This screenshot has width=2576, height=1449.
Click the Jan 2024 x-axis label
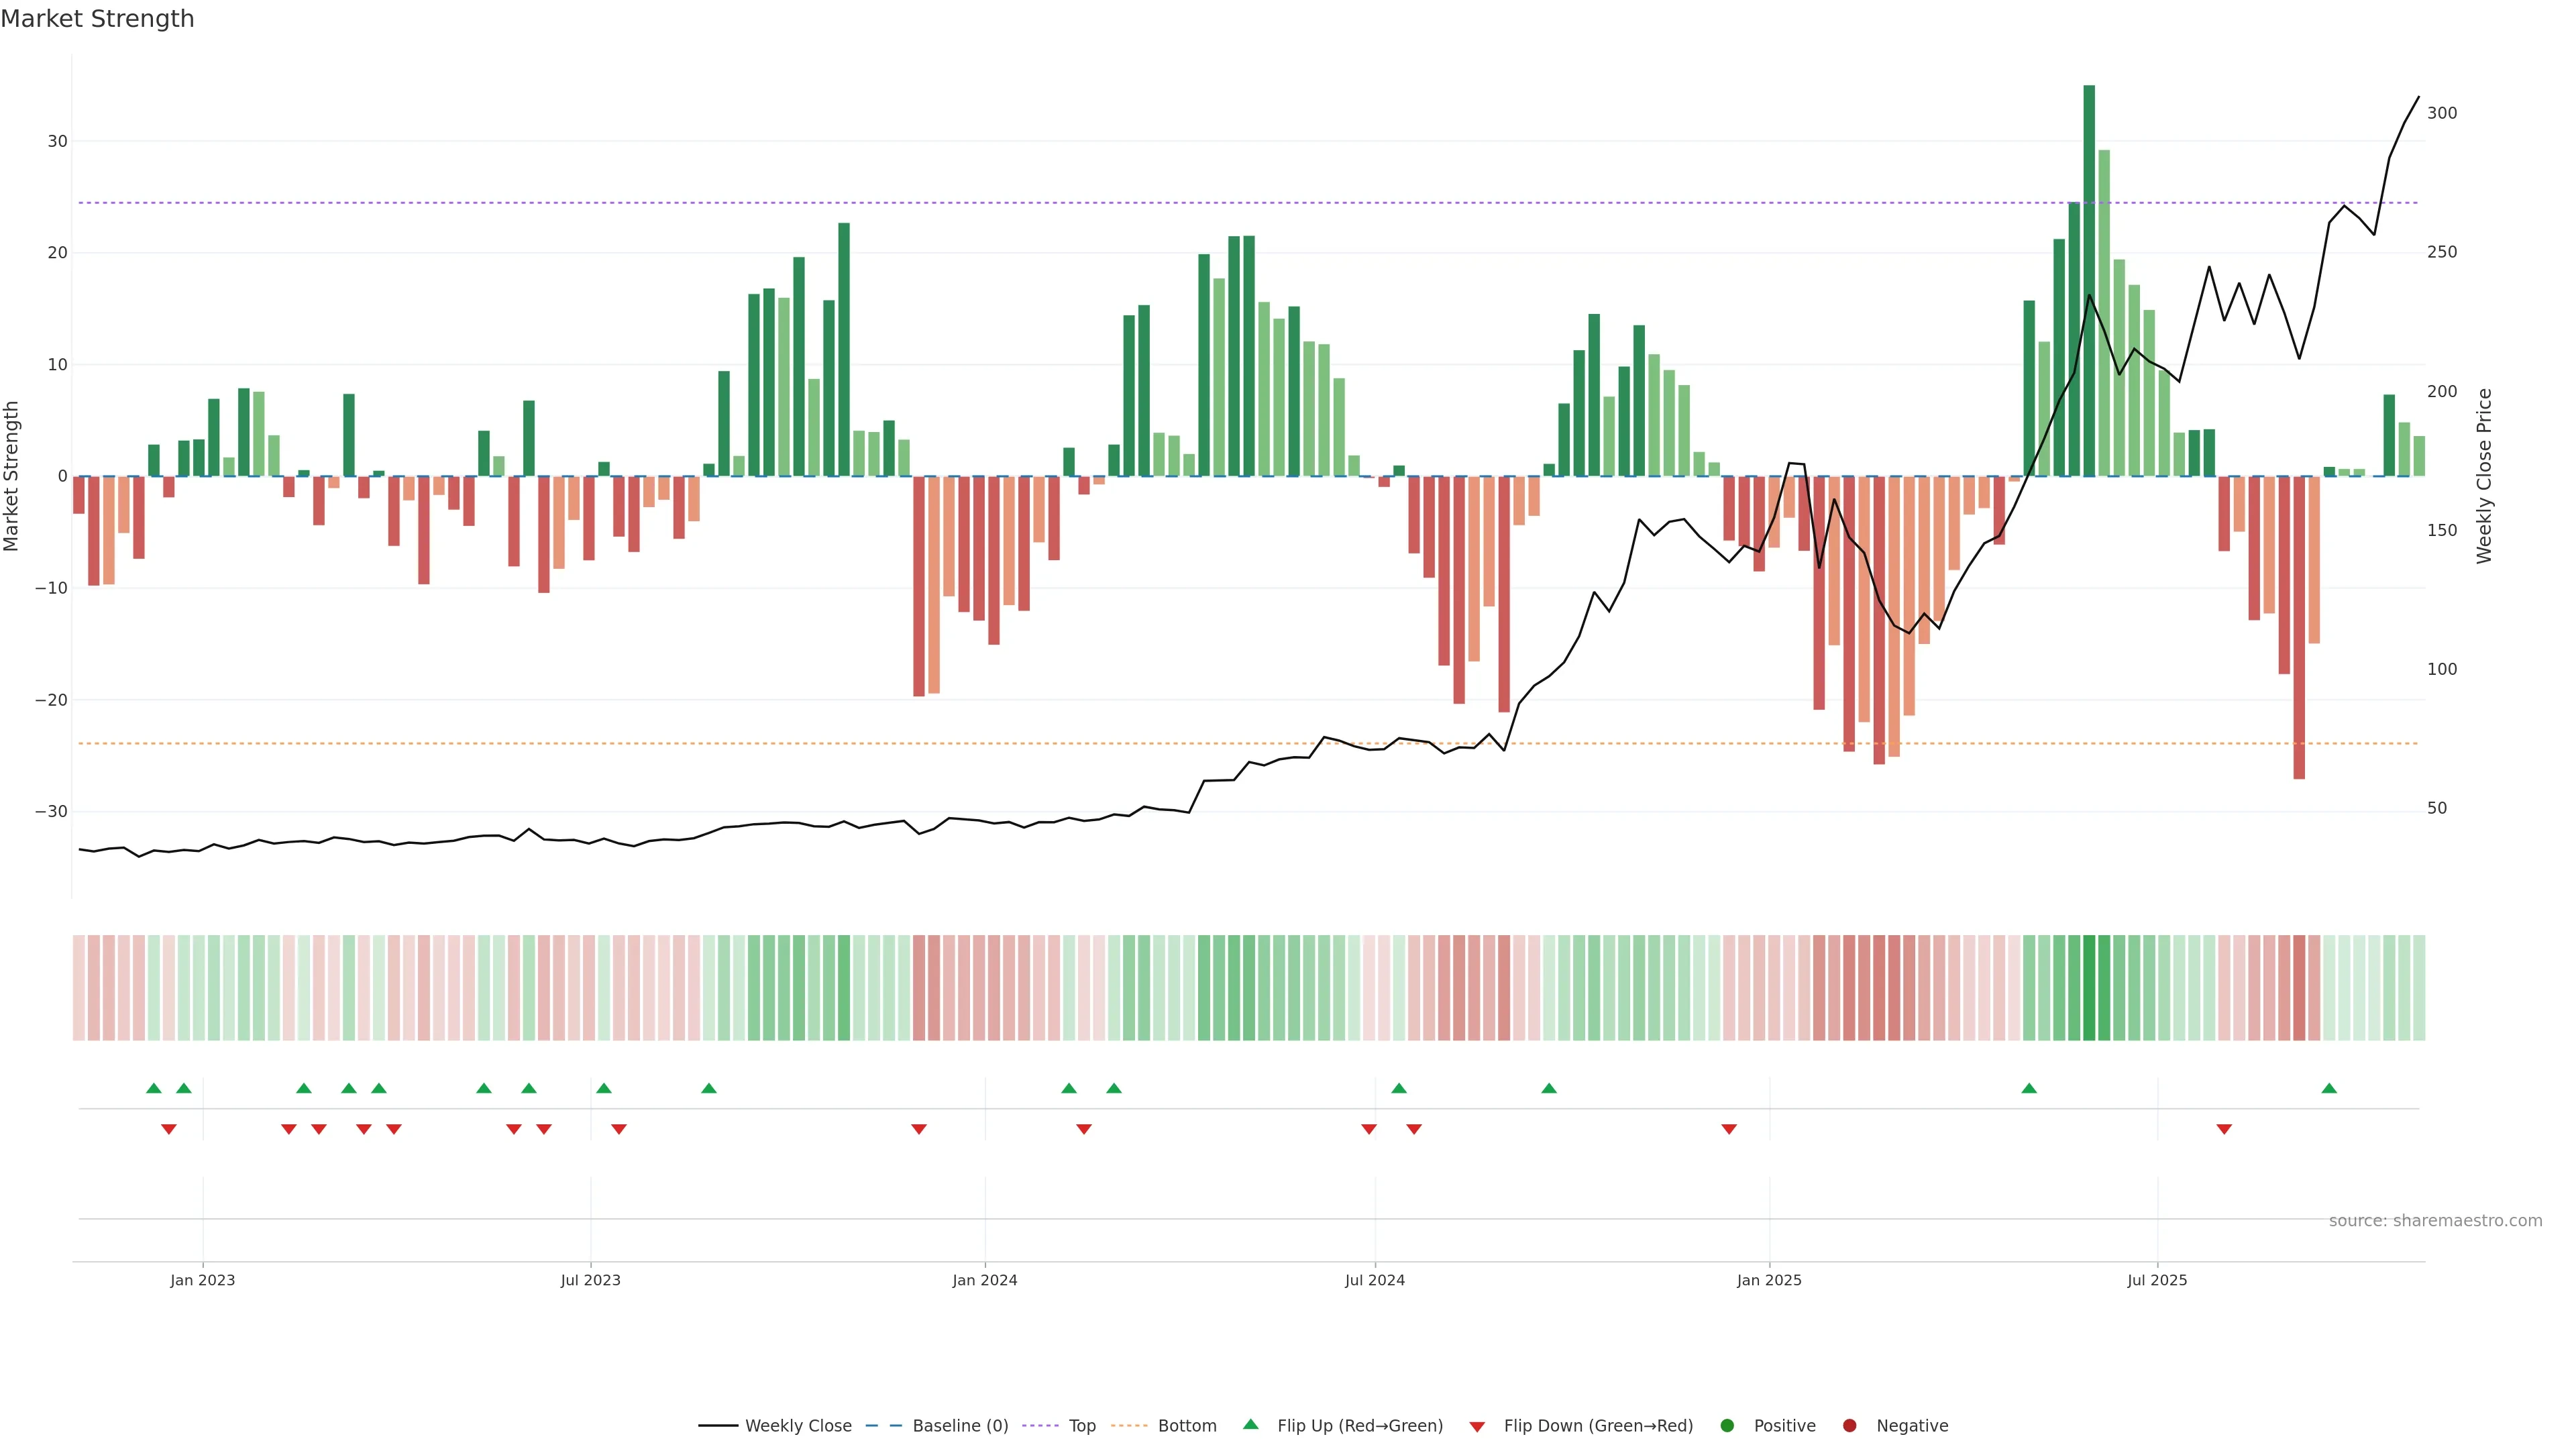coord(985,1280)
